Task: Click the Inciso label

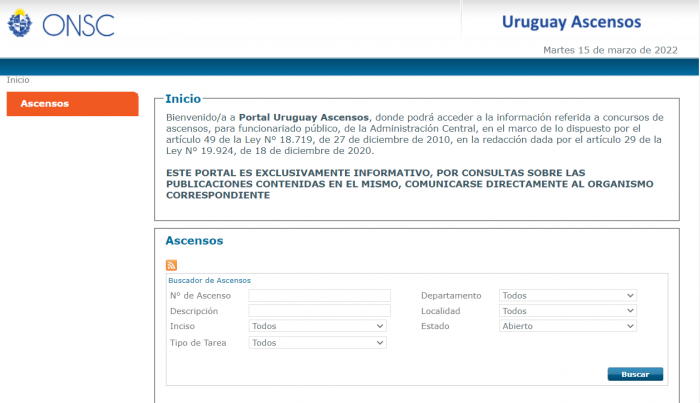Action: [x=182, y=326]
